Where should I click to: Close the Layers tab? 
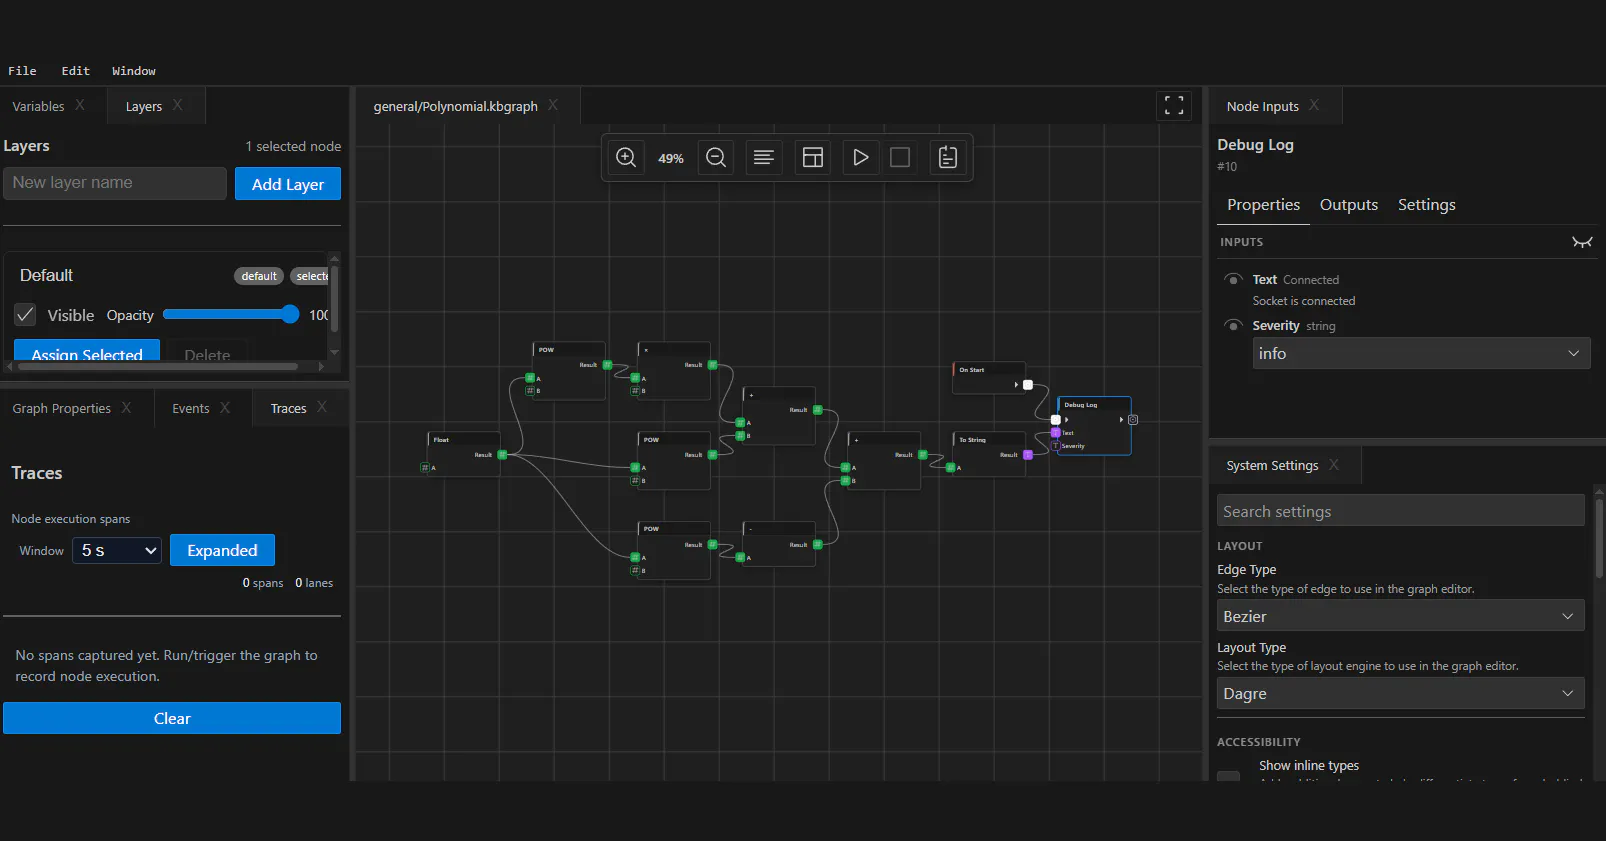(x=178, y=105)
